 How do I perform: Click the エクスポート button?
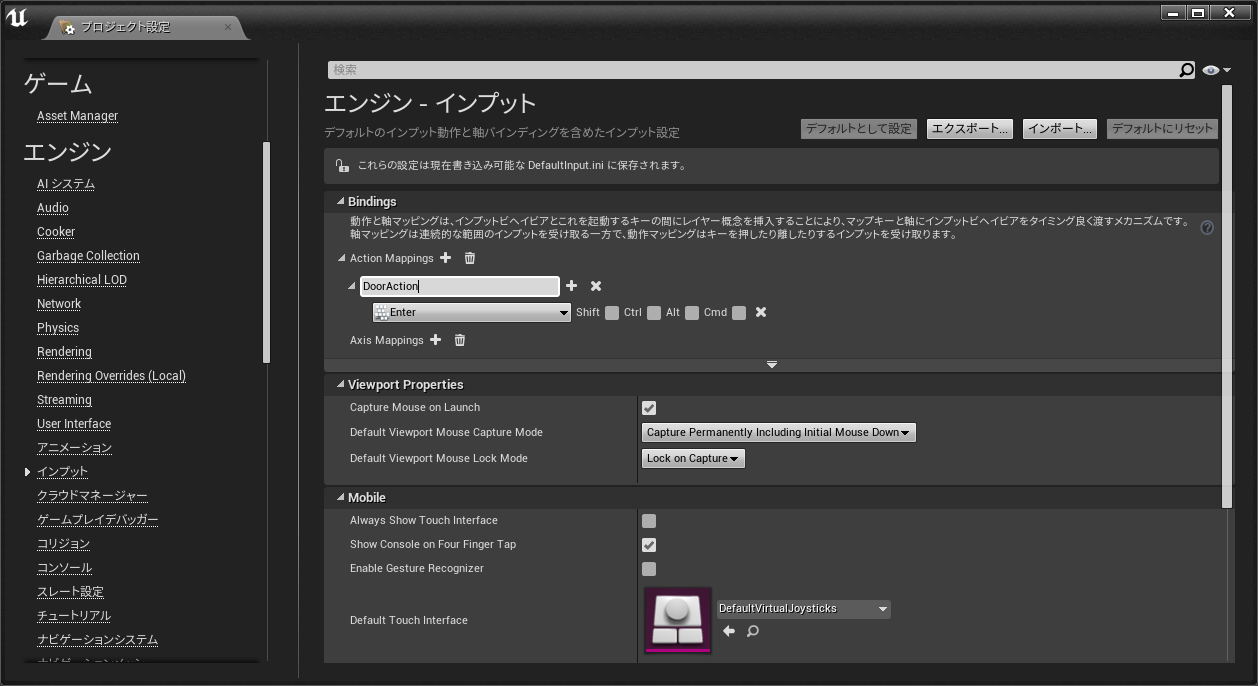tap(969, 129)
